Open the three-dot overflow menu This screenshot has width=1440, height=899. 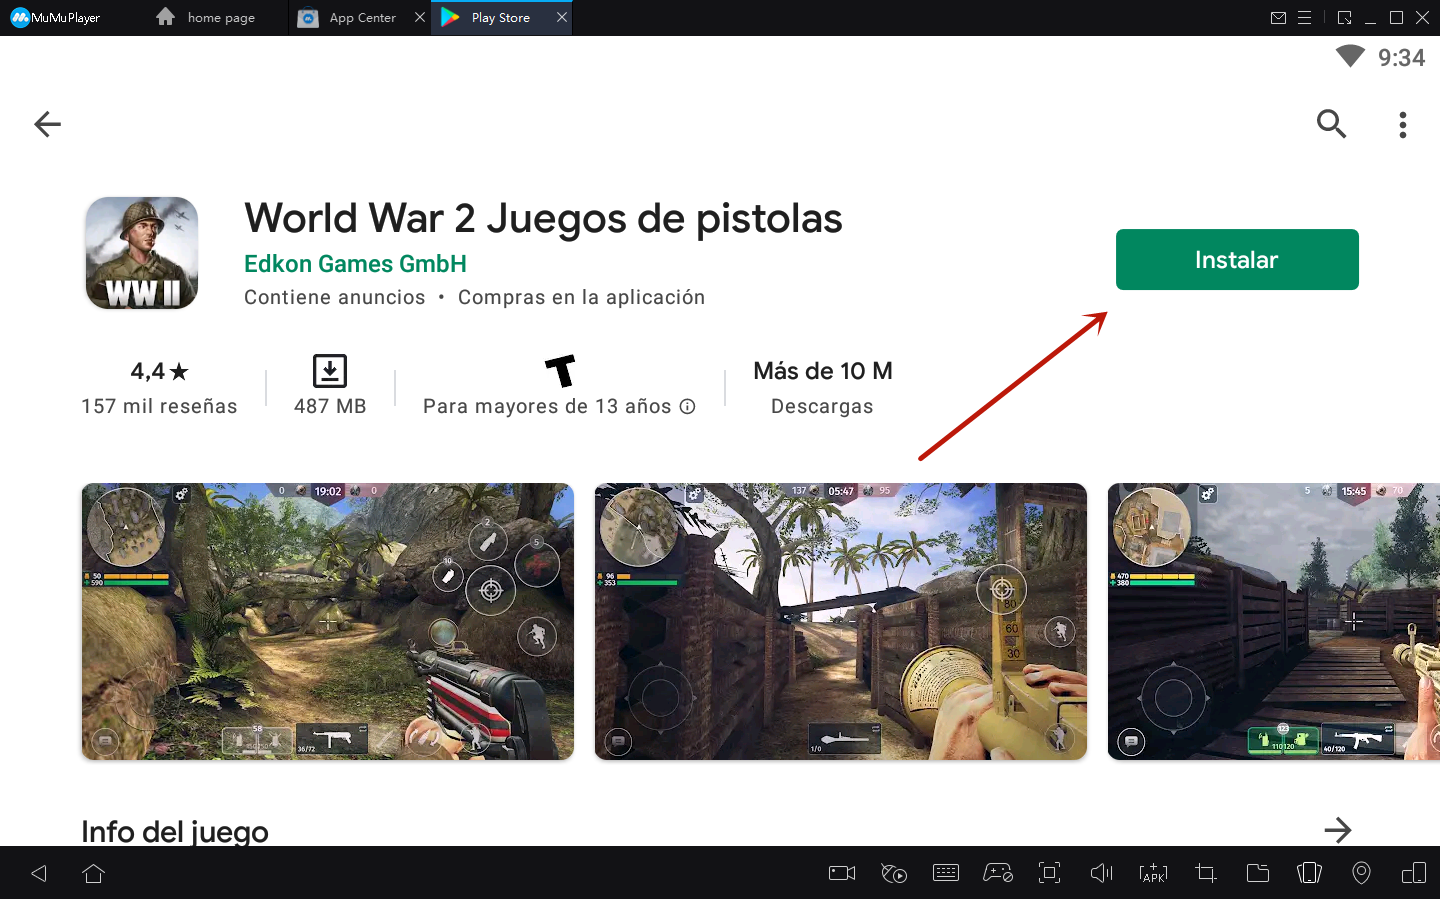pos(1403,125)
